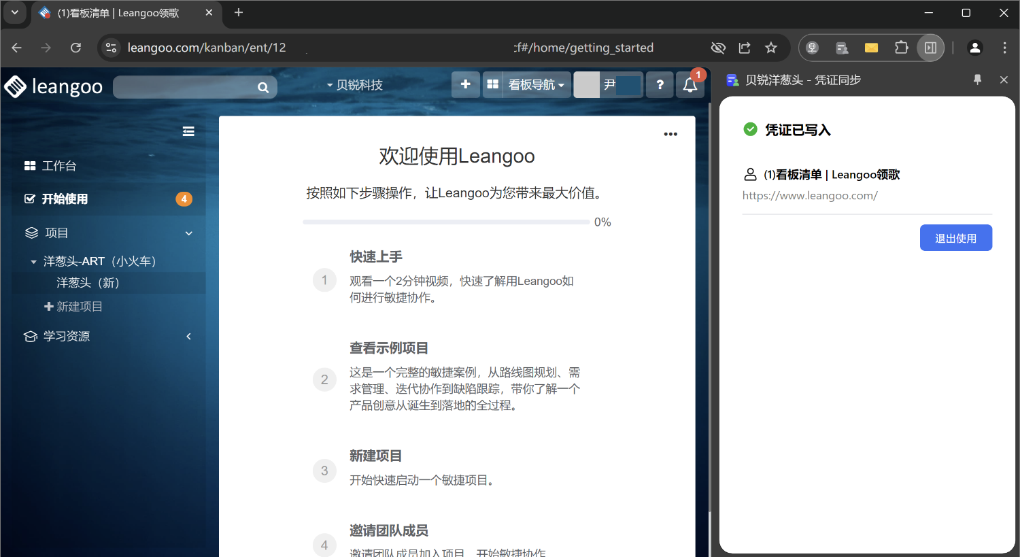The height and width of the screenshot is (557, 1020).
Task: Open step 快速上手
Action: [376, 257]
